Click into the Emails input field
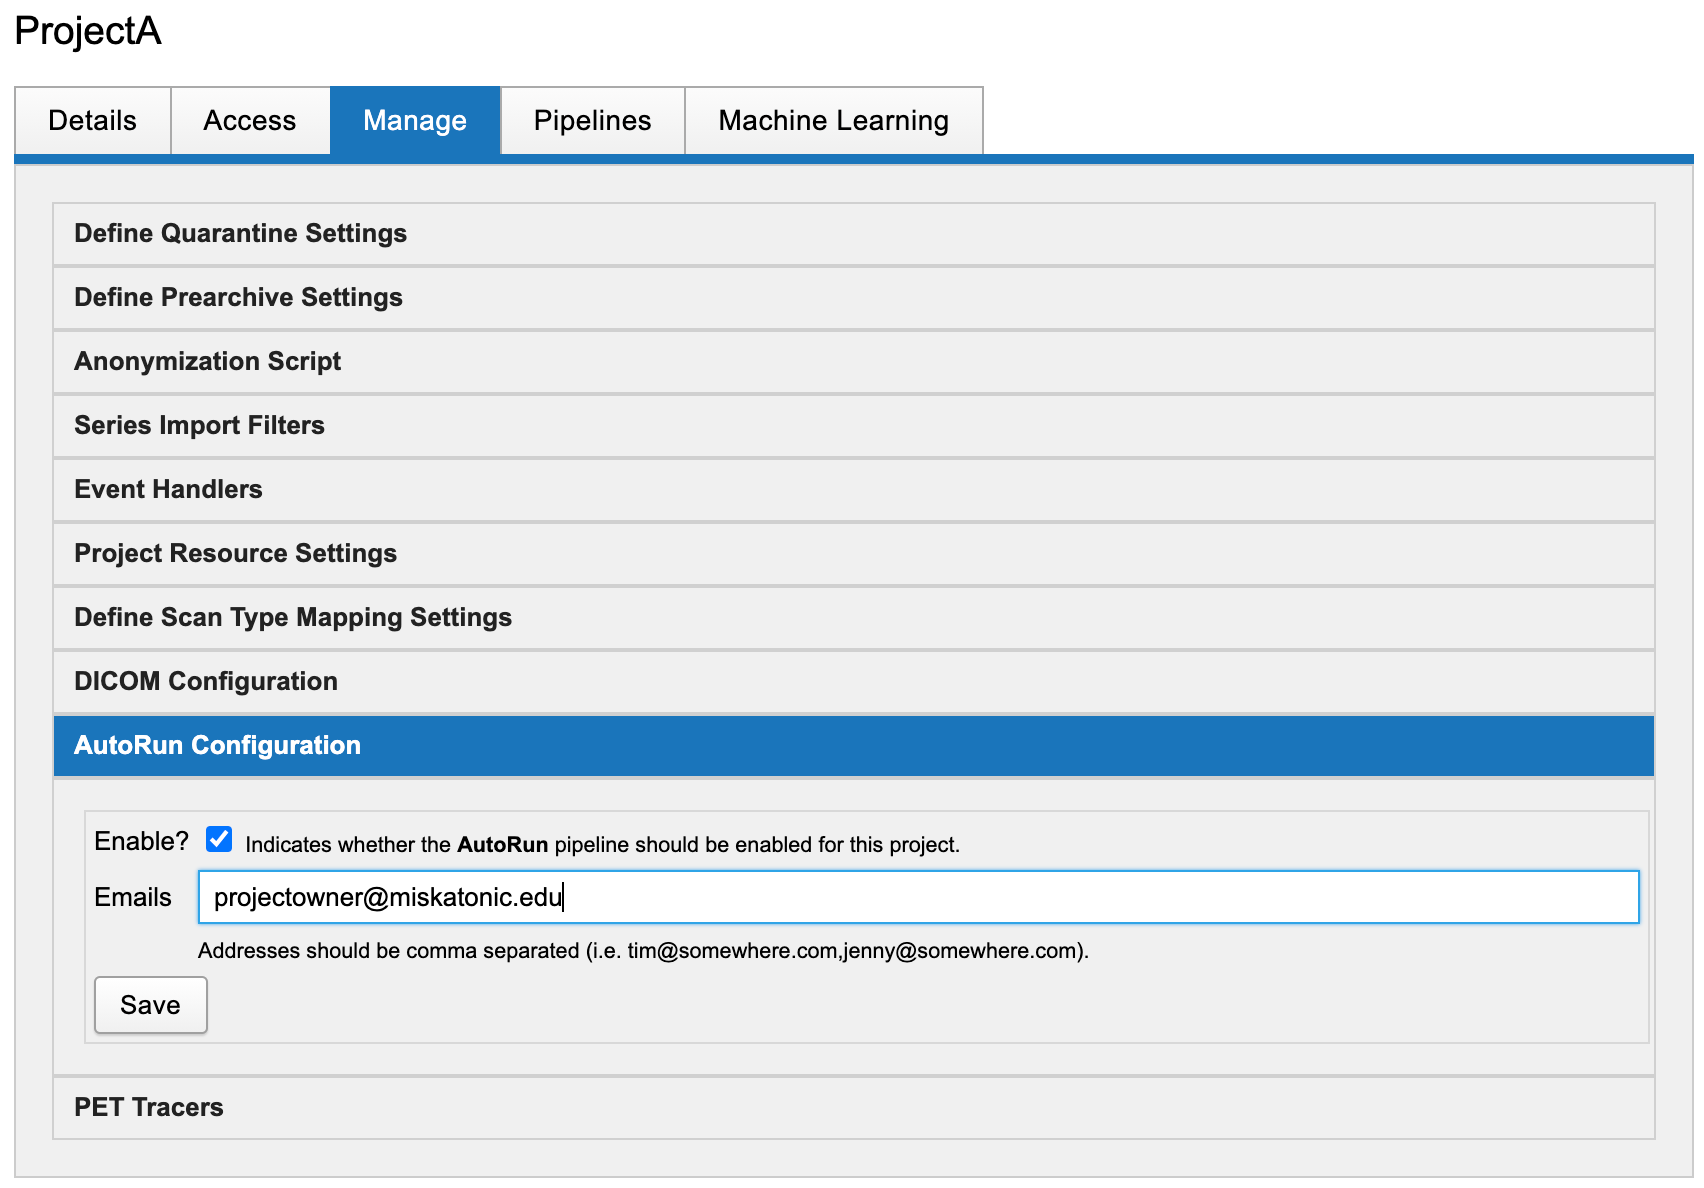Image resolution: width=1704 pixels, height=1188 pixels. 918,897
